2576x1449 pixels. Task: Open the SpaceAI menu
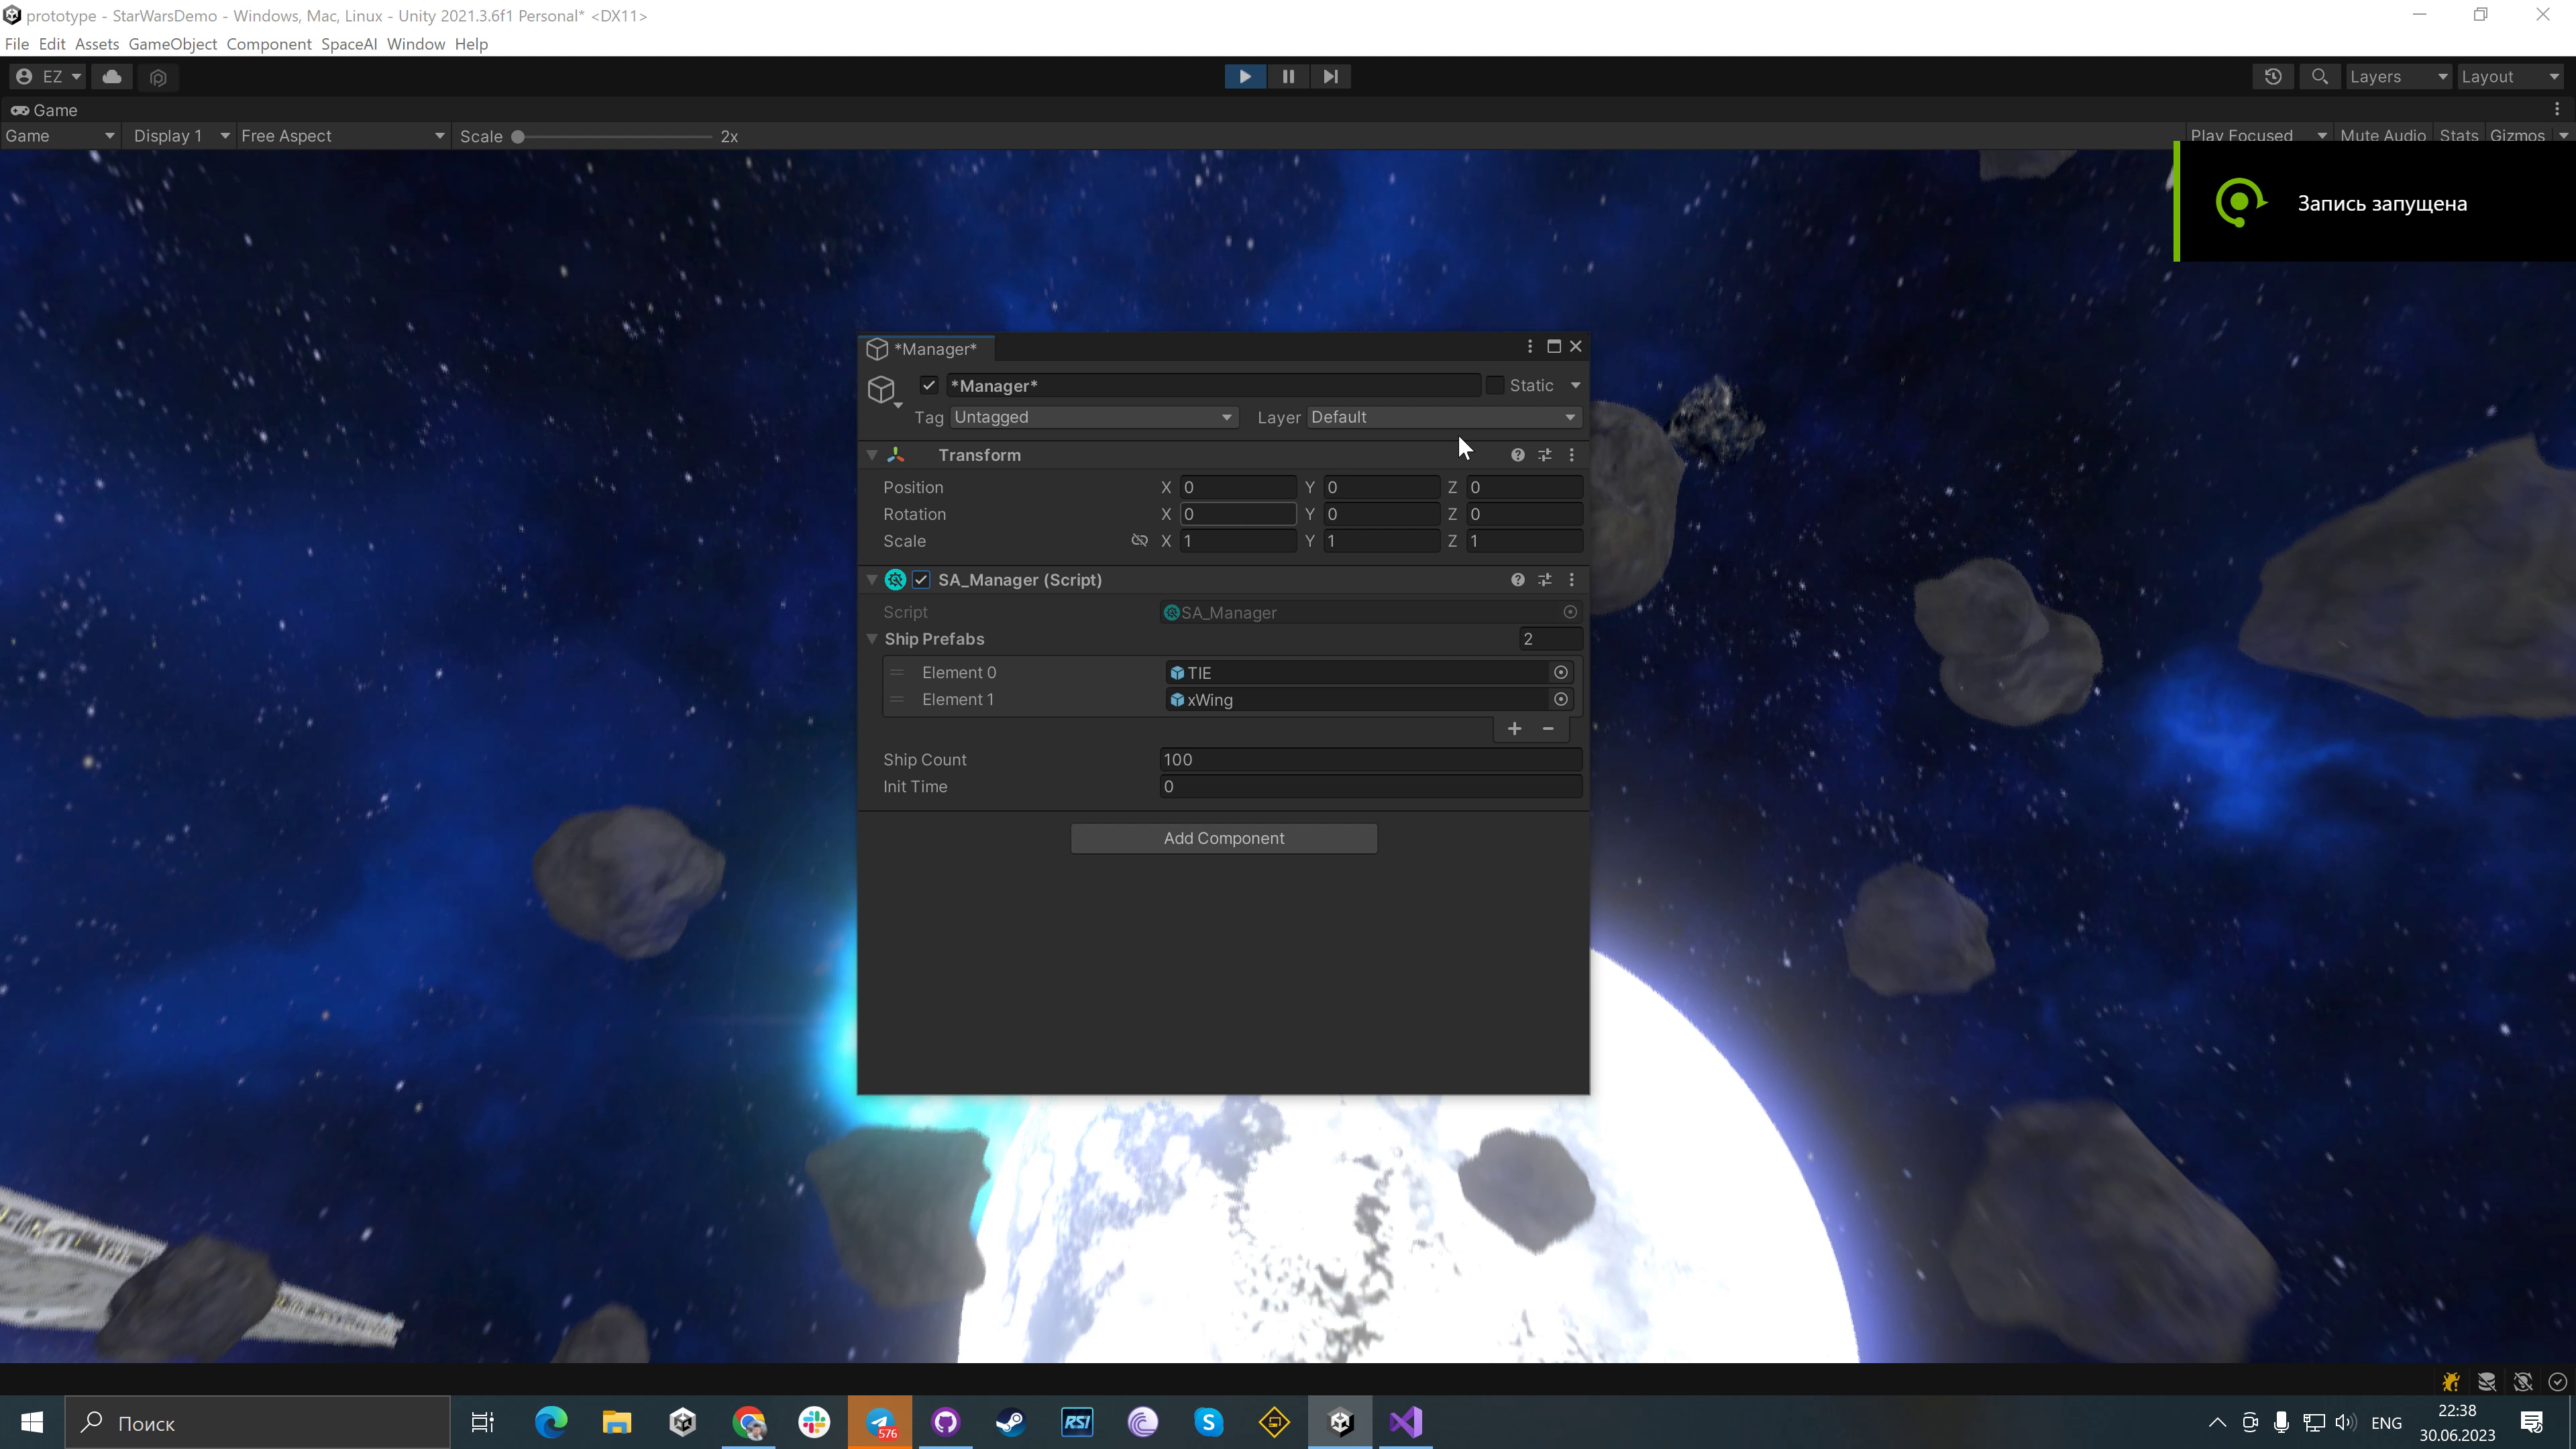pos(349,44)
